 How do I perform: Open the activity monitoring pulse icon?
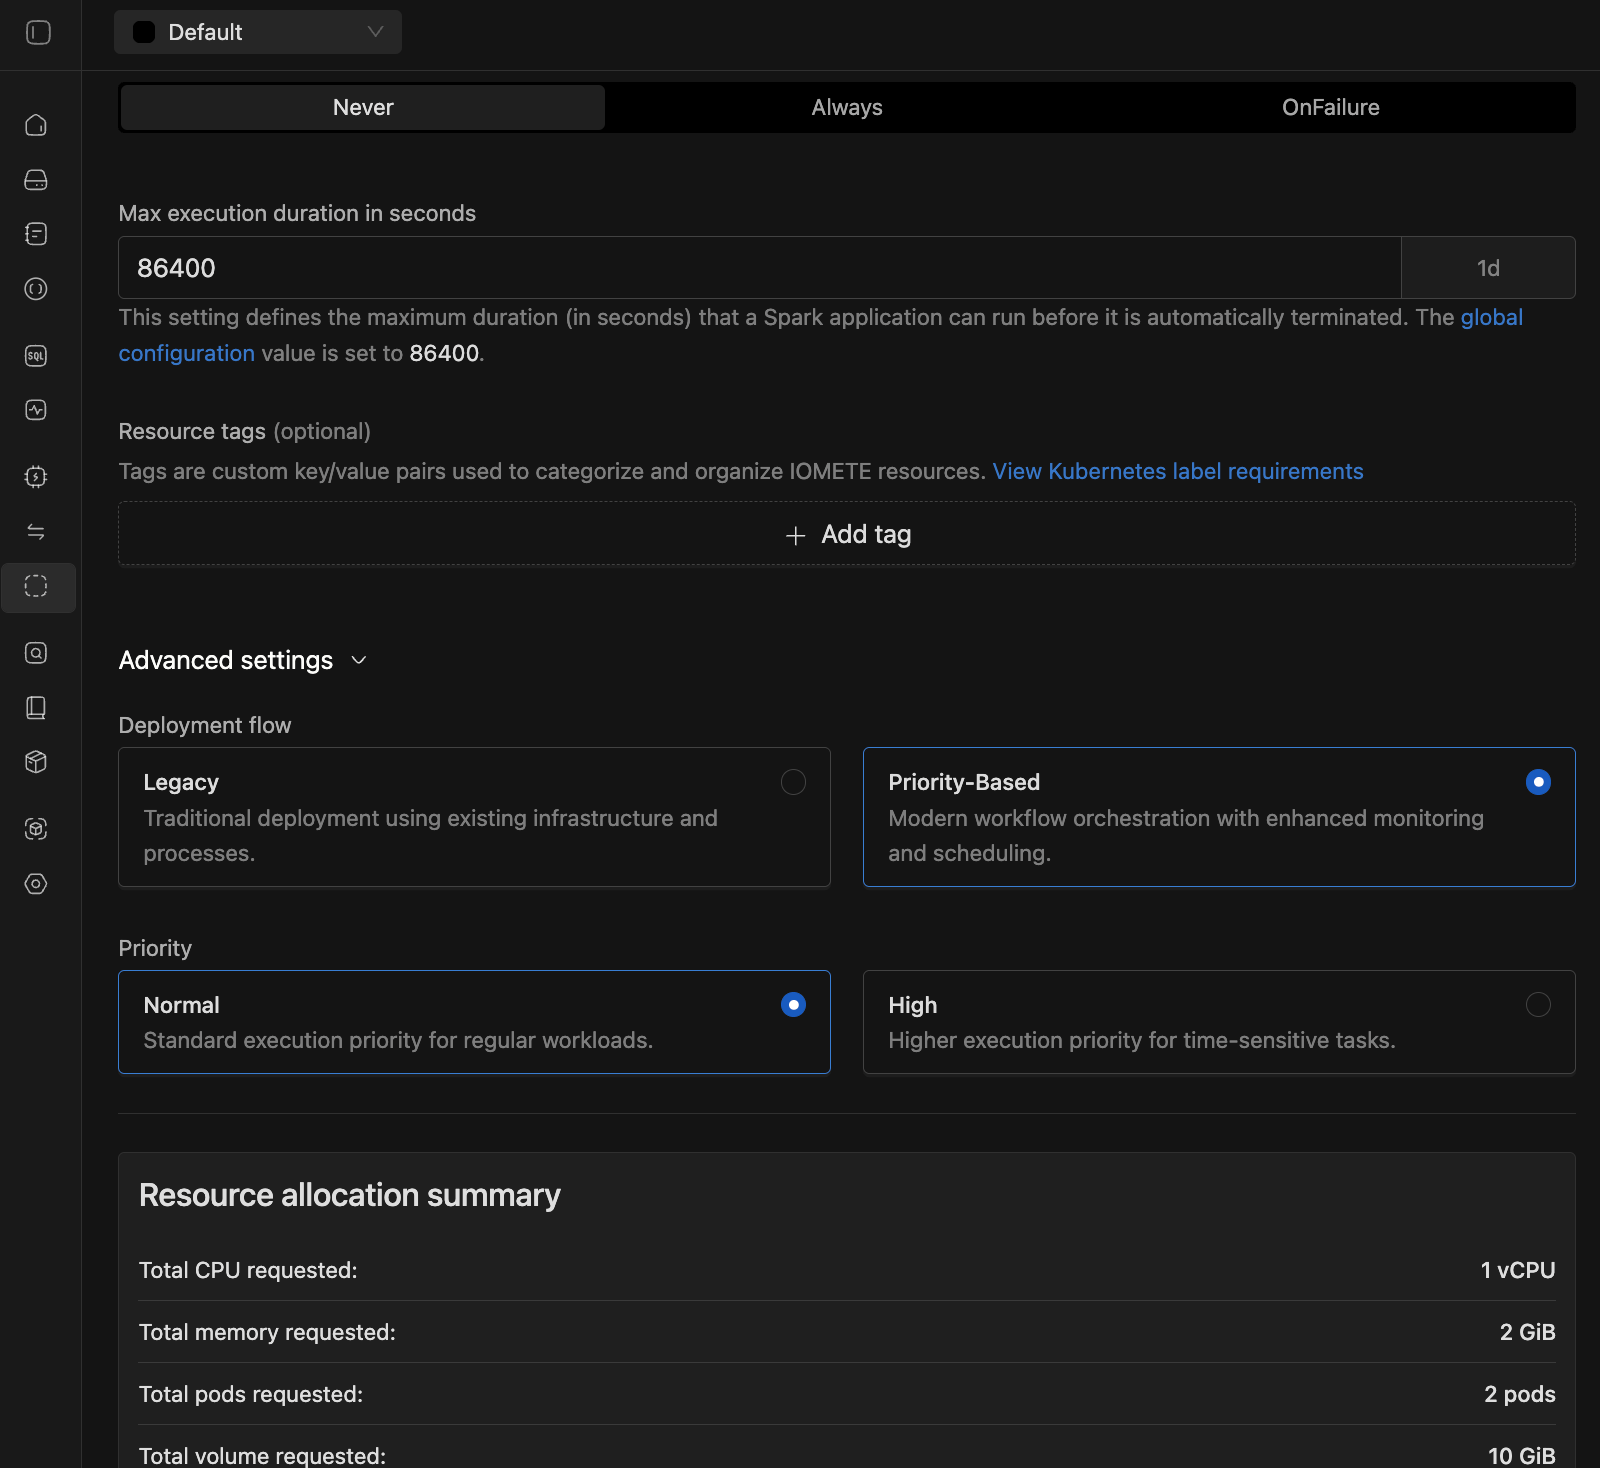(x=36, y=410)
